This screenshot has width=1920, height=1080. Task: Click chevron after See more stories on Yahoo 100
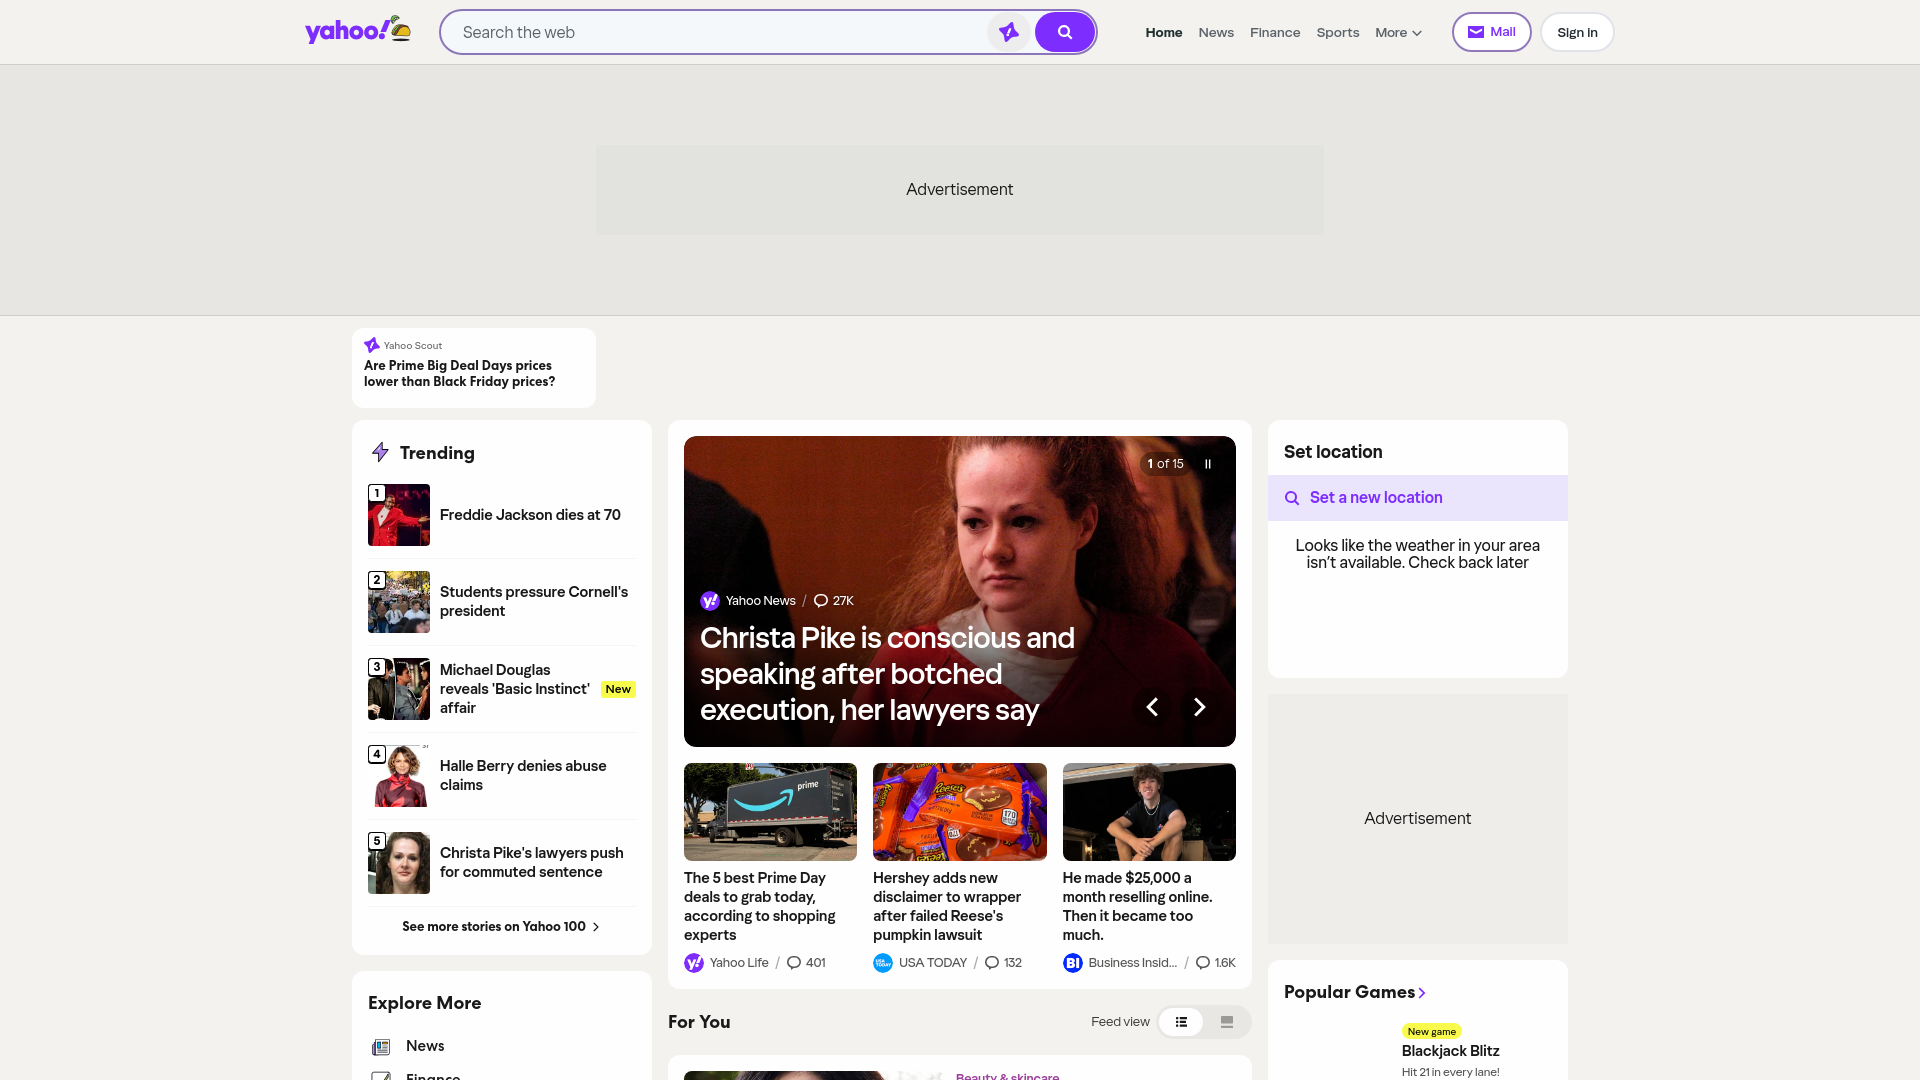(596, 927)
